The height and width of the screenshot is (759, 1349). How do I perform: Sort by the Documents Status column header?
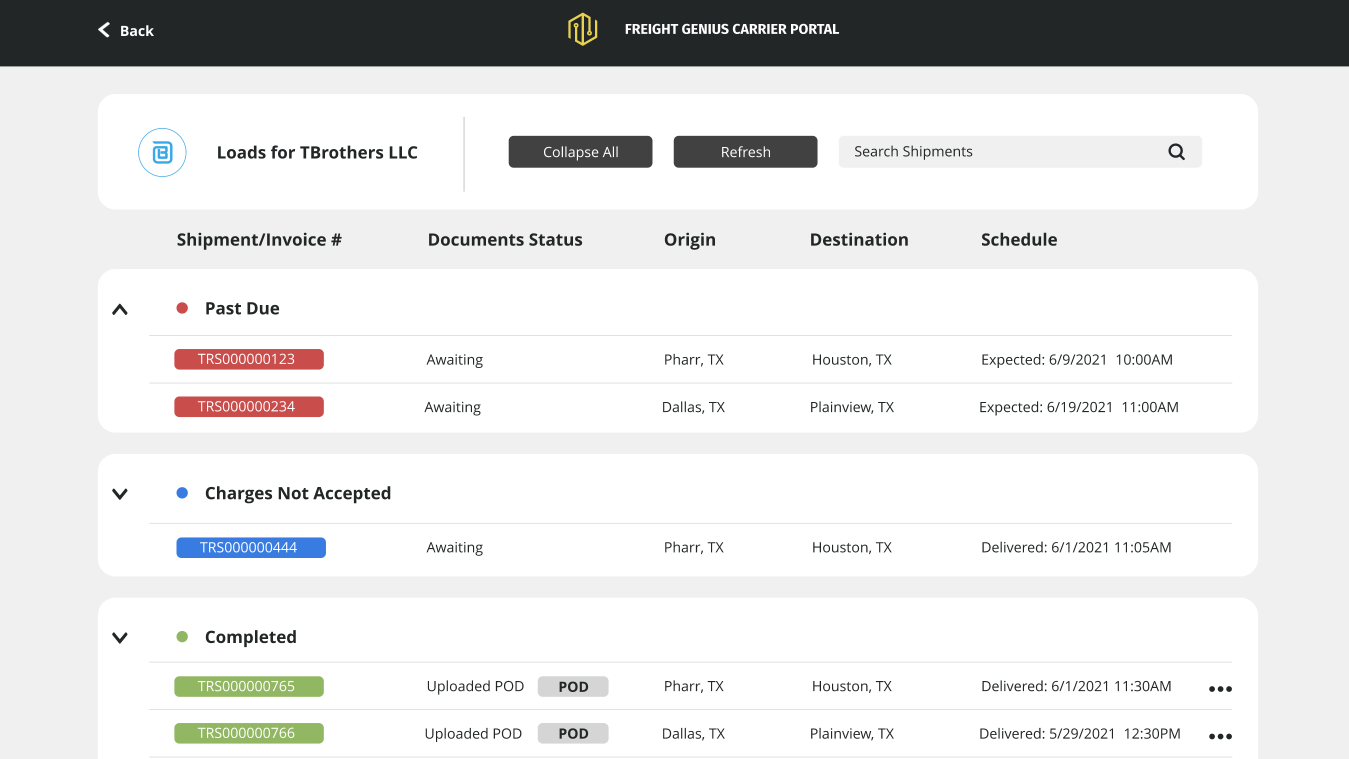pyautogui.click(x=505, y=239)
